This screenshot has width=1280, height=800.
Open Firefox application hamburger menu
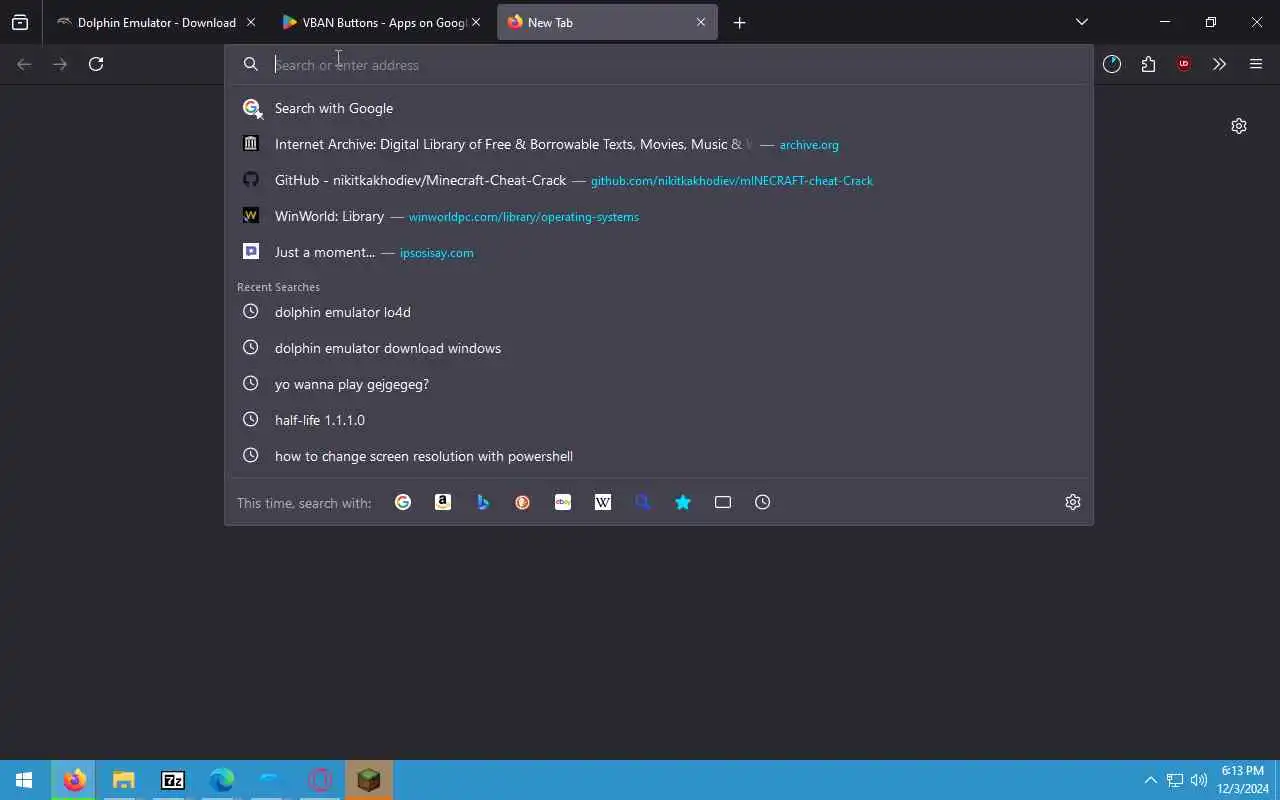click(x=1256, y=64)
